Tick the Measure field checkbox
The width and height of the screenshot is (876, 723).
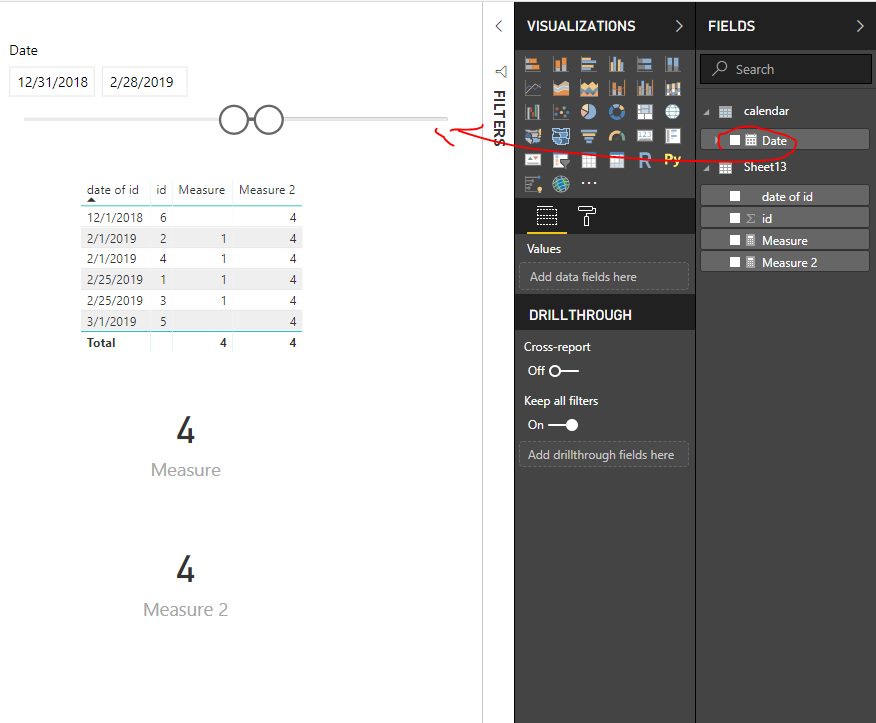click(735, 240)
